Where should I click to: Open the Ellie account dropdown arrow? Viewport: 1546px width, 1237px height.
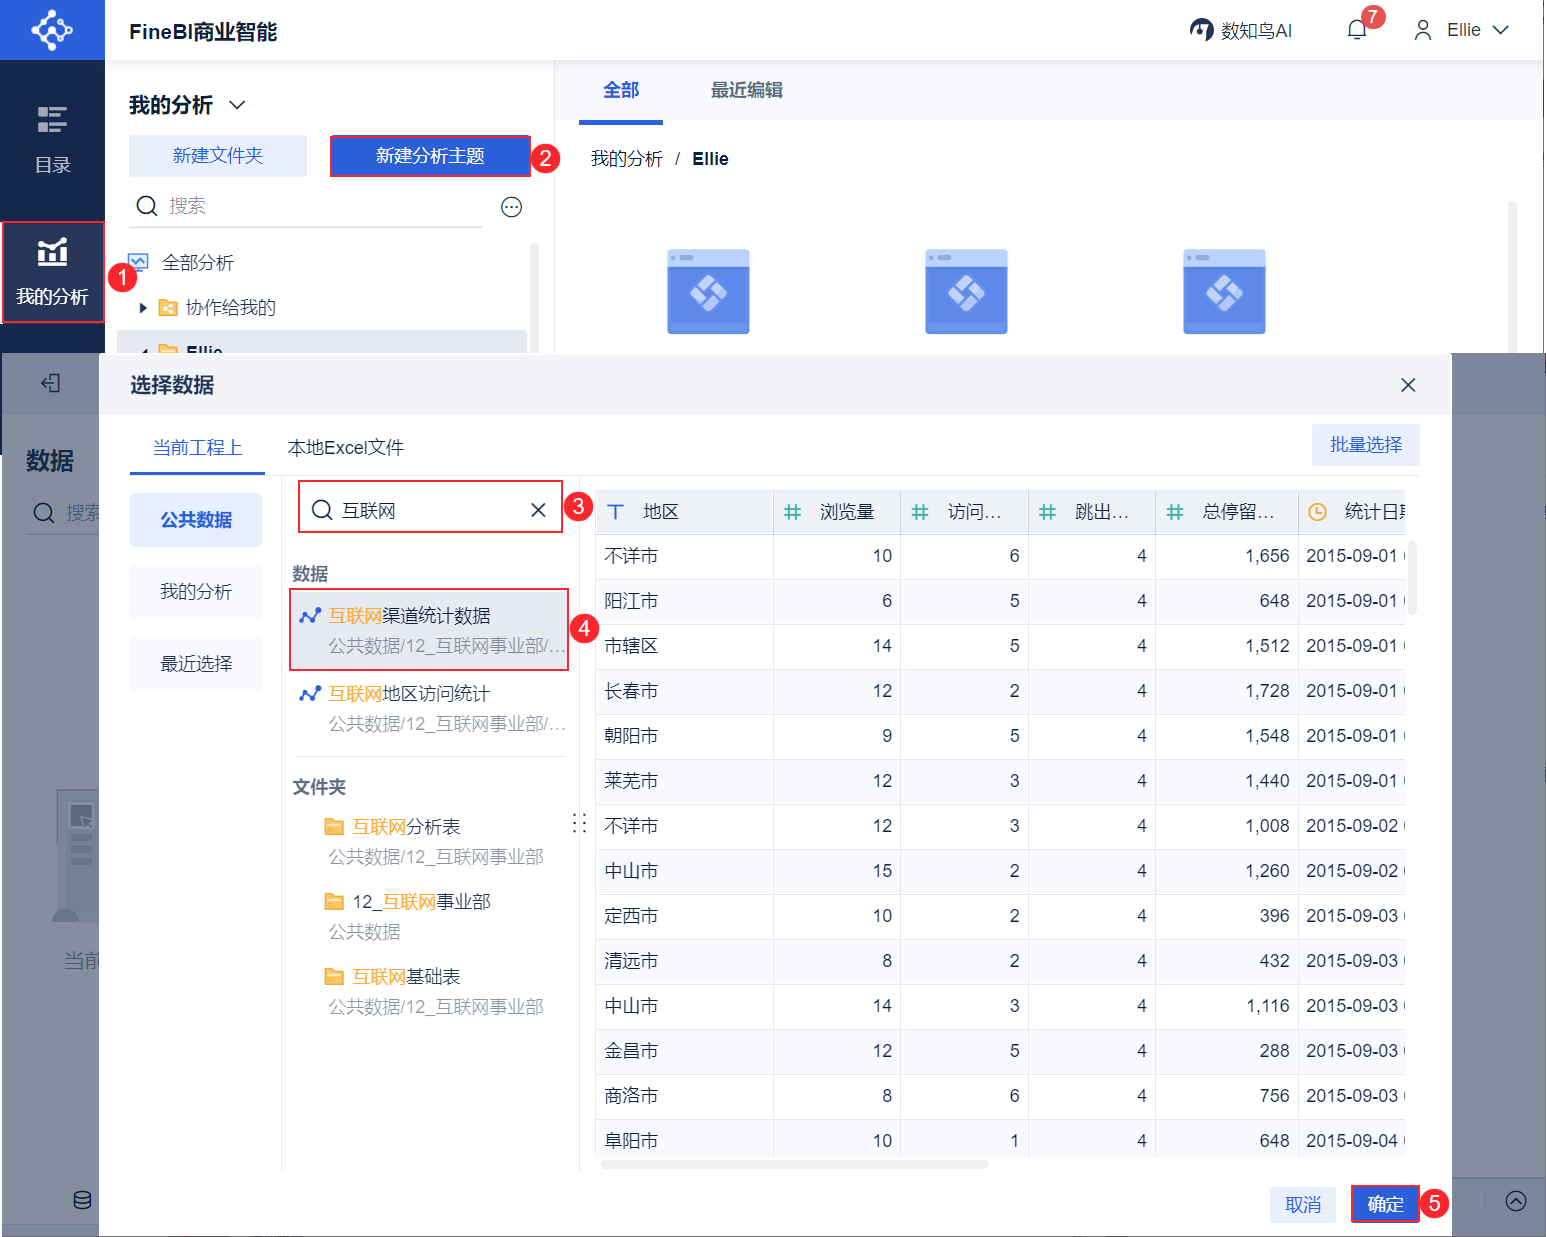point(1500,30)
